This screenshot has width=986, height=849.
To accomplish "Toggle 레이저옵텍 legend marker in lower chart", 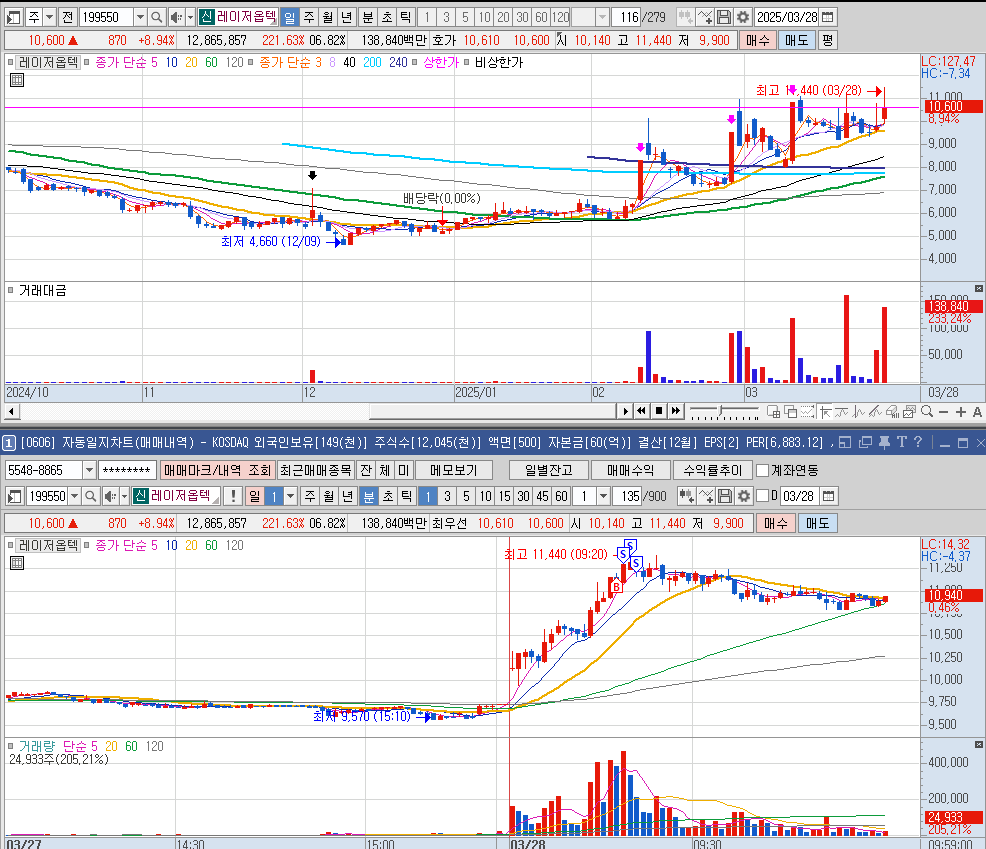I will coord(11,545).
